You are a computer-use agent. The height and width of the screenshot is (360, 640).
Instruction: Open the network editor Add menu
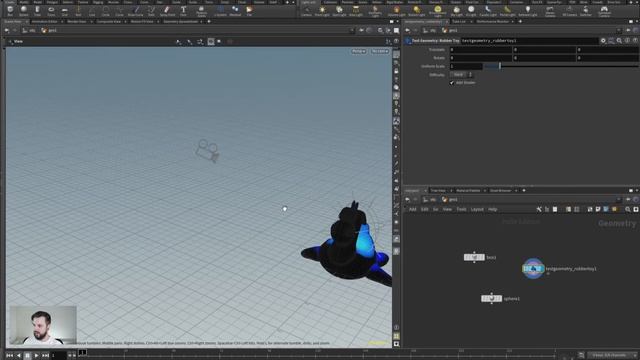coord(412,209)
